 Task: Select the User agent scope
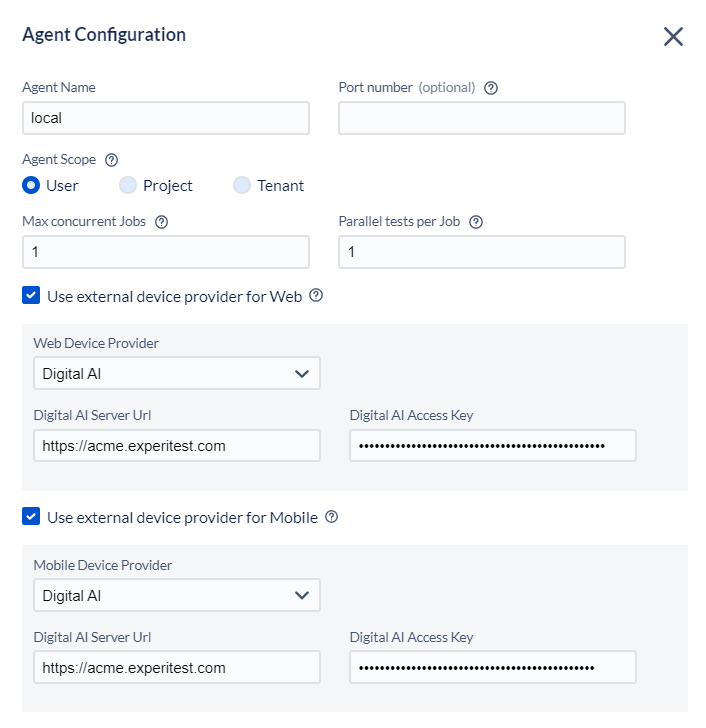(31, 185)
